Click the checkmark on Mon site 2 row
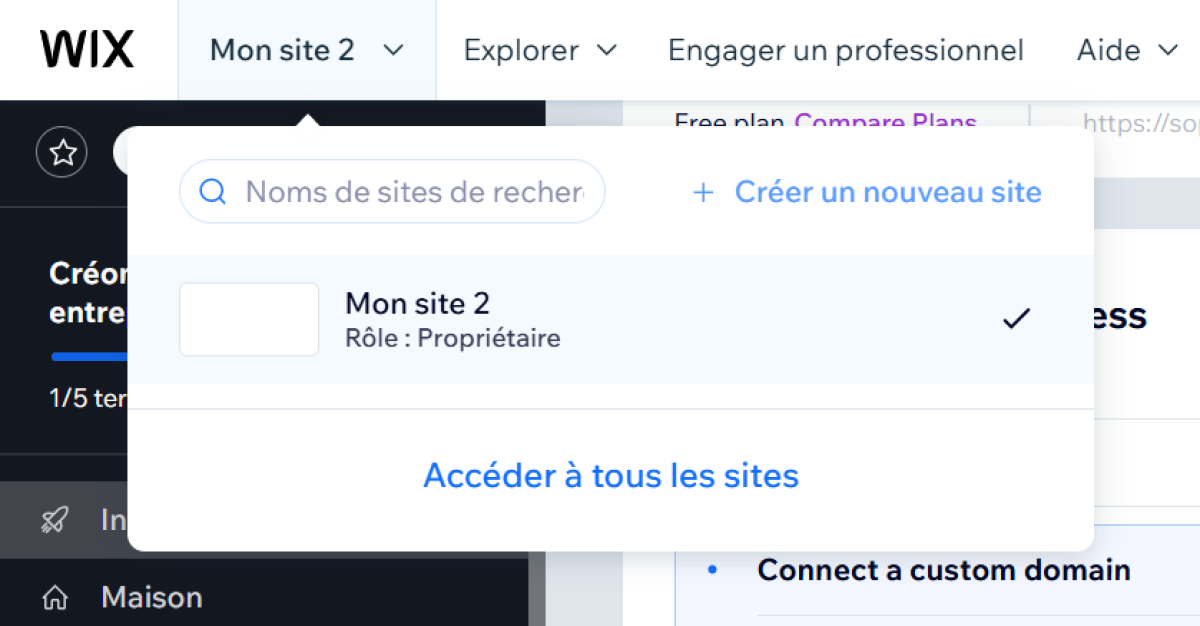The image size is (1200, 626). click(x=1016, y=319)
